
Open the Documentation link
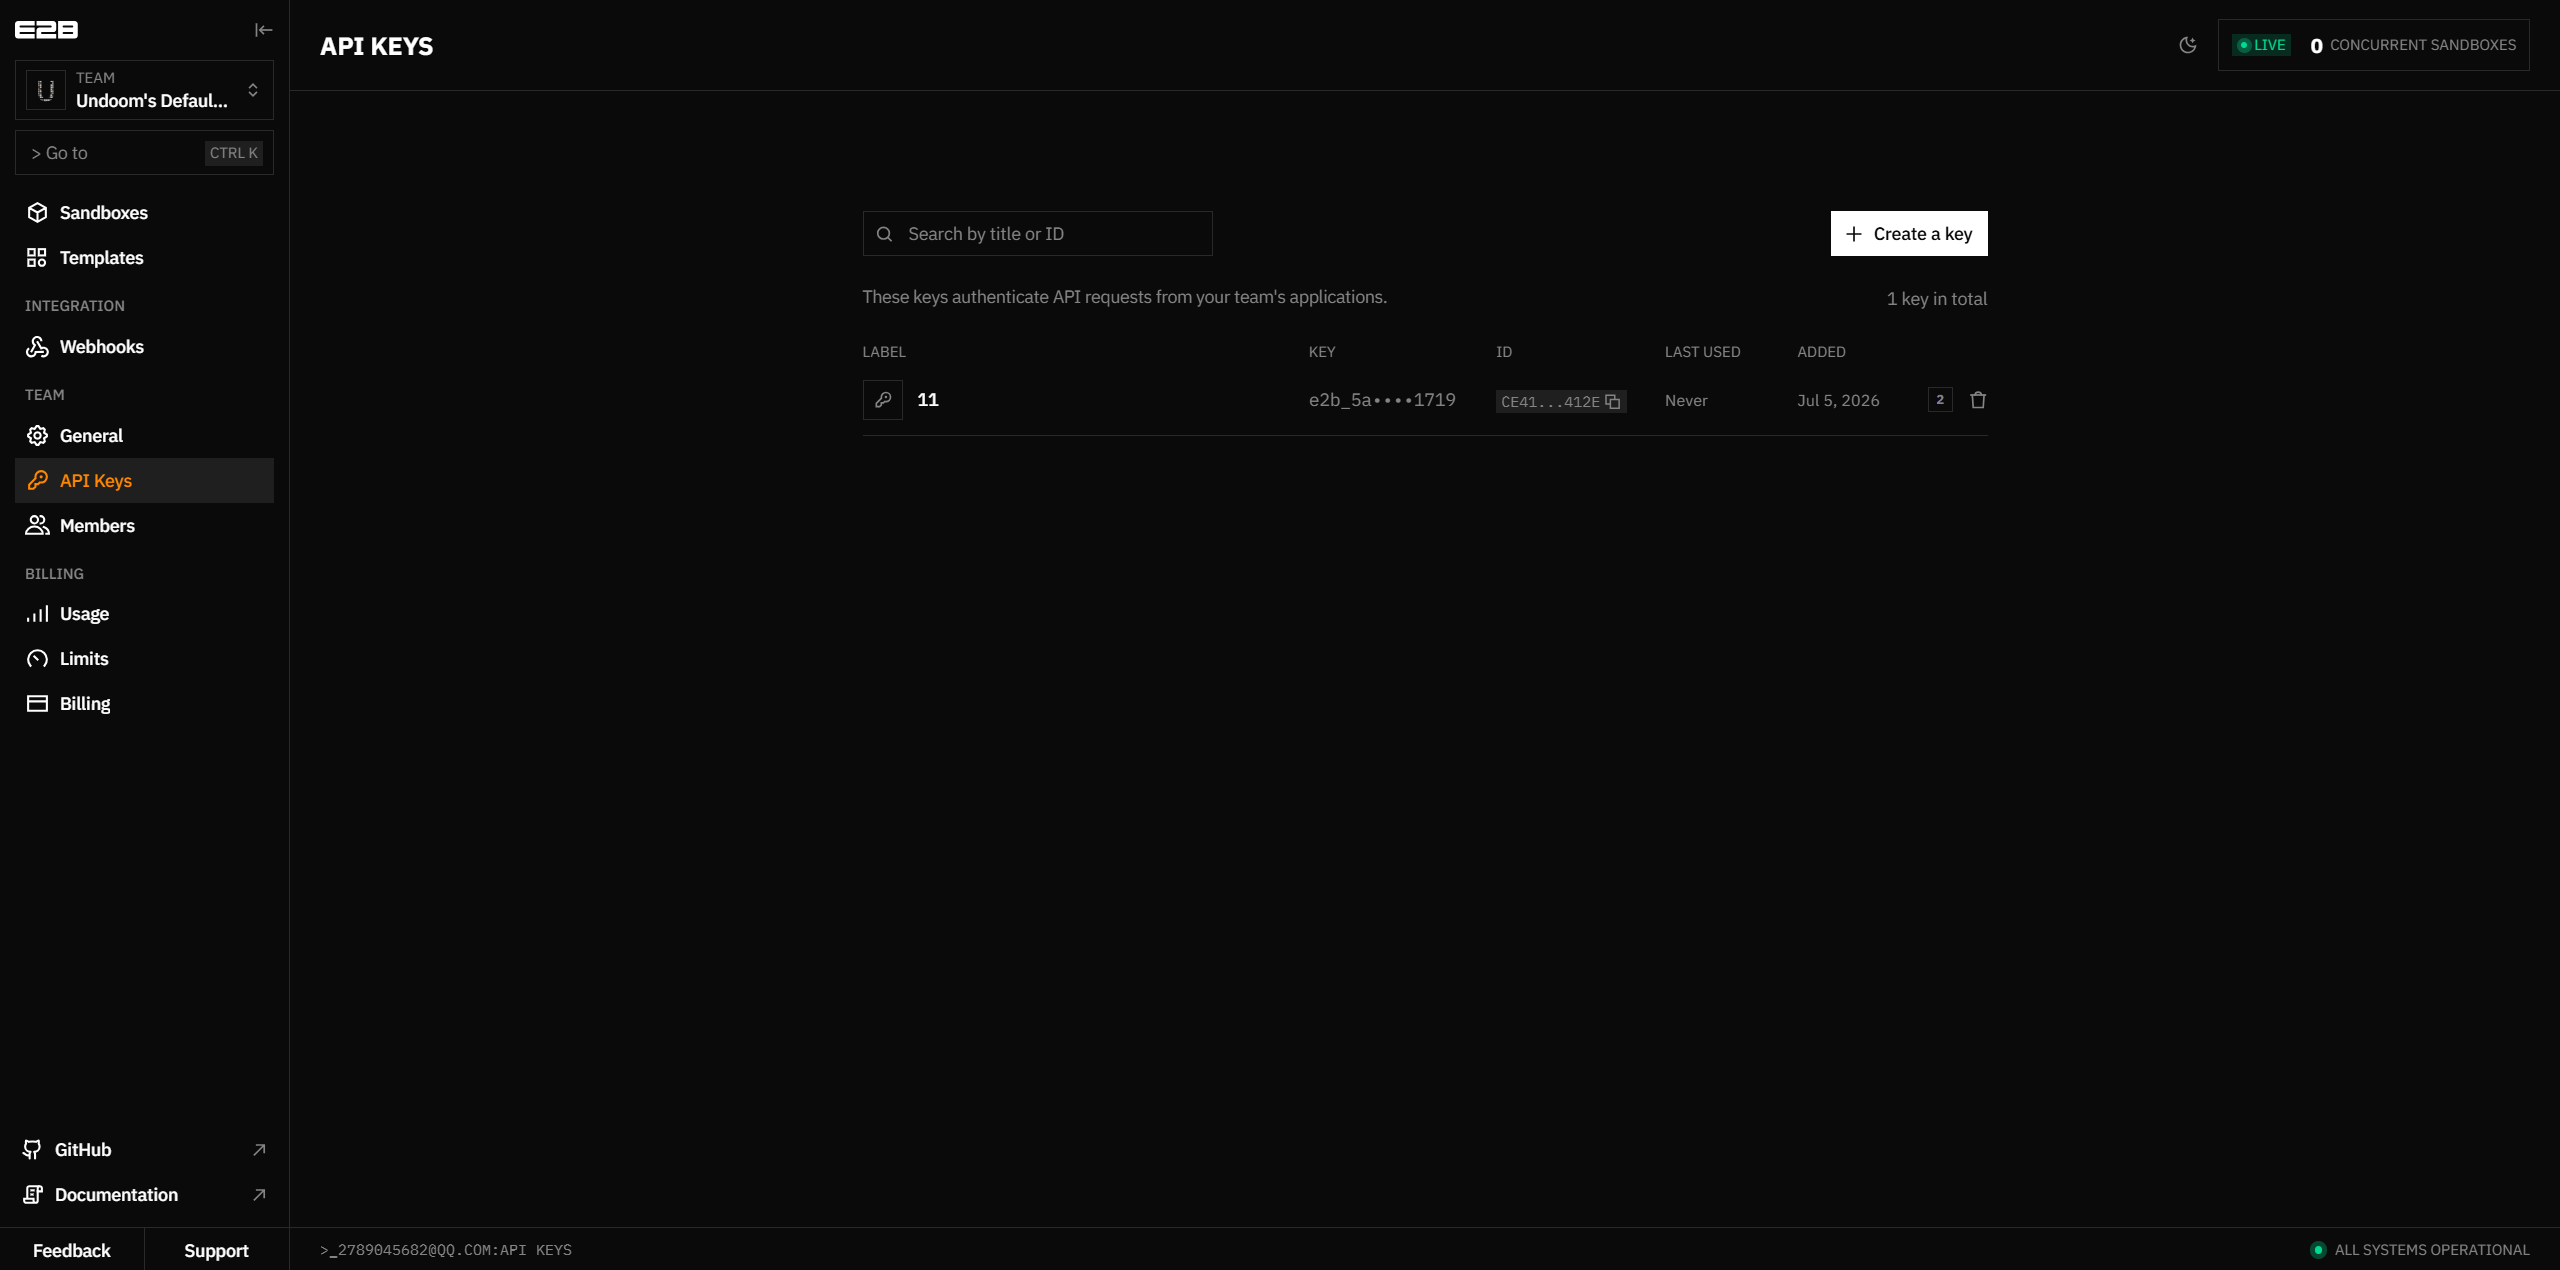click(144, 1195)
